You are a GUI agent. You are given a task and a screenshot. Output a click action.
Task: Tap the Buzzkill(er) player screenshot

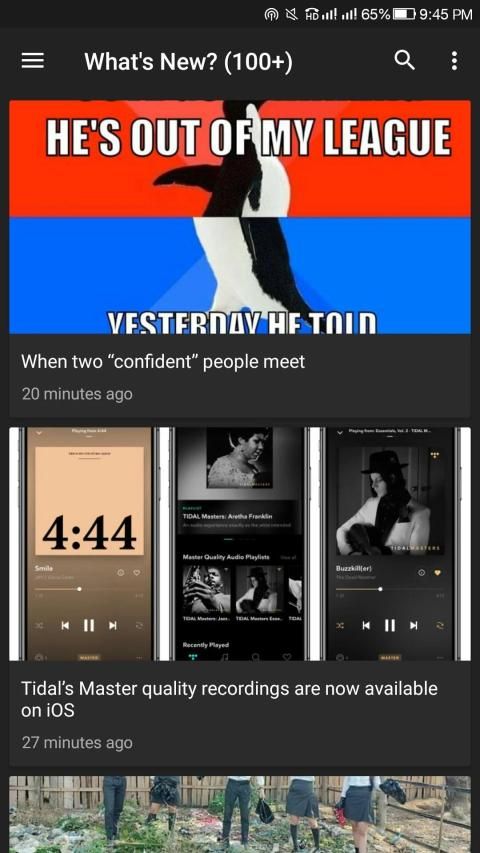[x=390, y=544]
